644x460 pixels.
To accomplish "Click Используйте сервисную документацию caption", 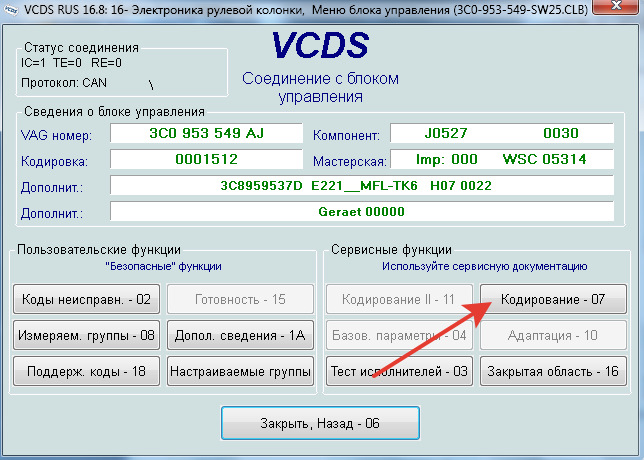I will tap(485, 266).
